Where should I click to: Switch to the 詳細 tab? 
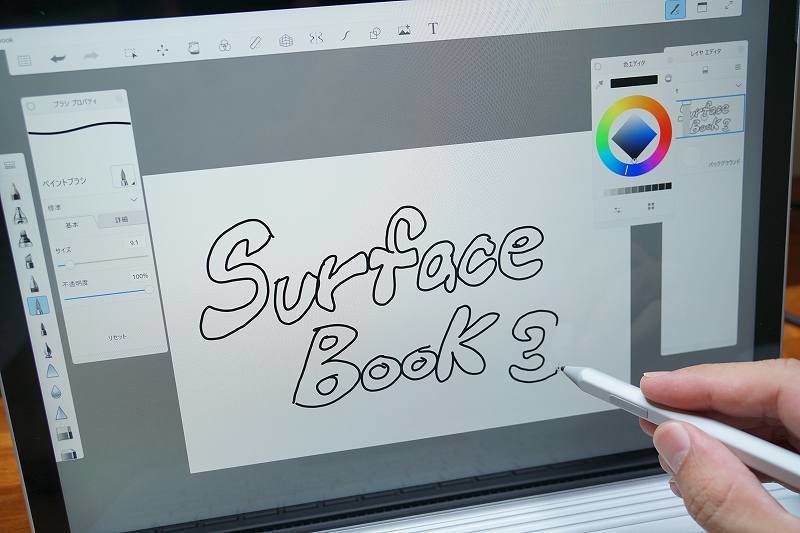coord(121,220)
